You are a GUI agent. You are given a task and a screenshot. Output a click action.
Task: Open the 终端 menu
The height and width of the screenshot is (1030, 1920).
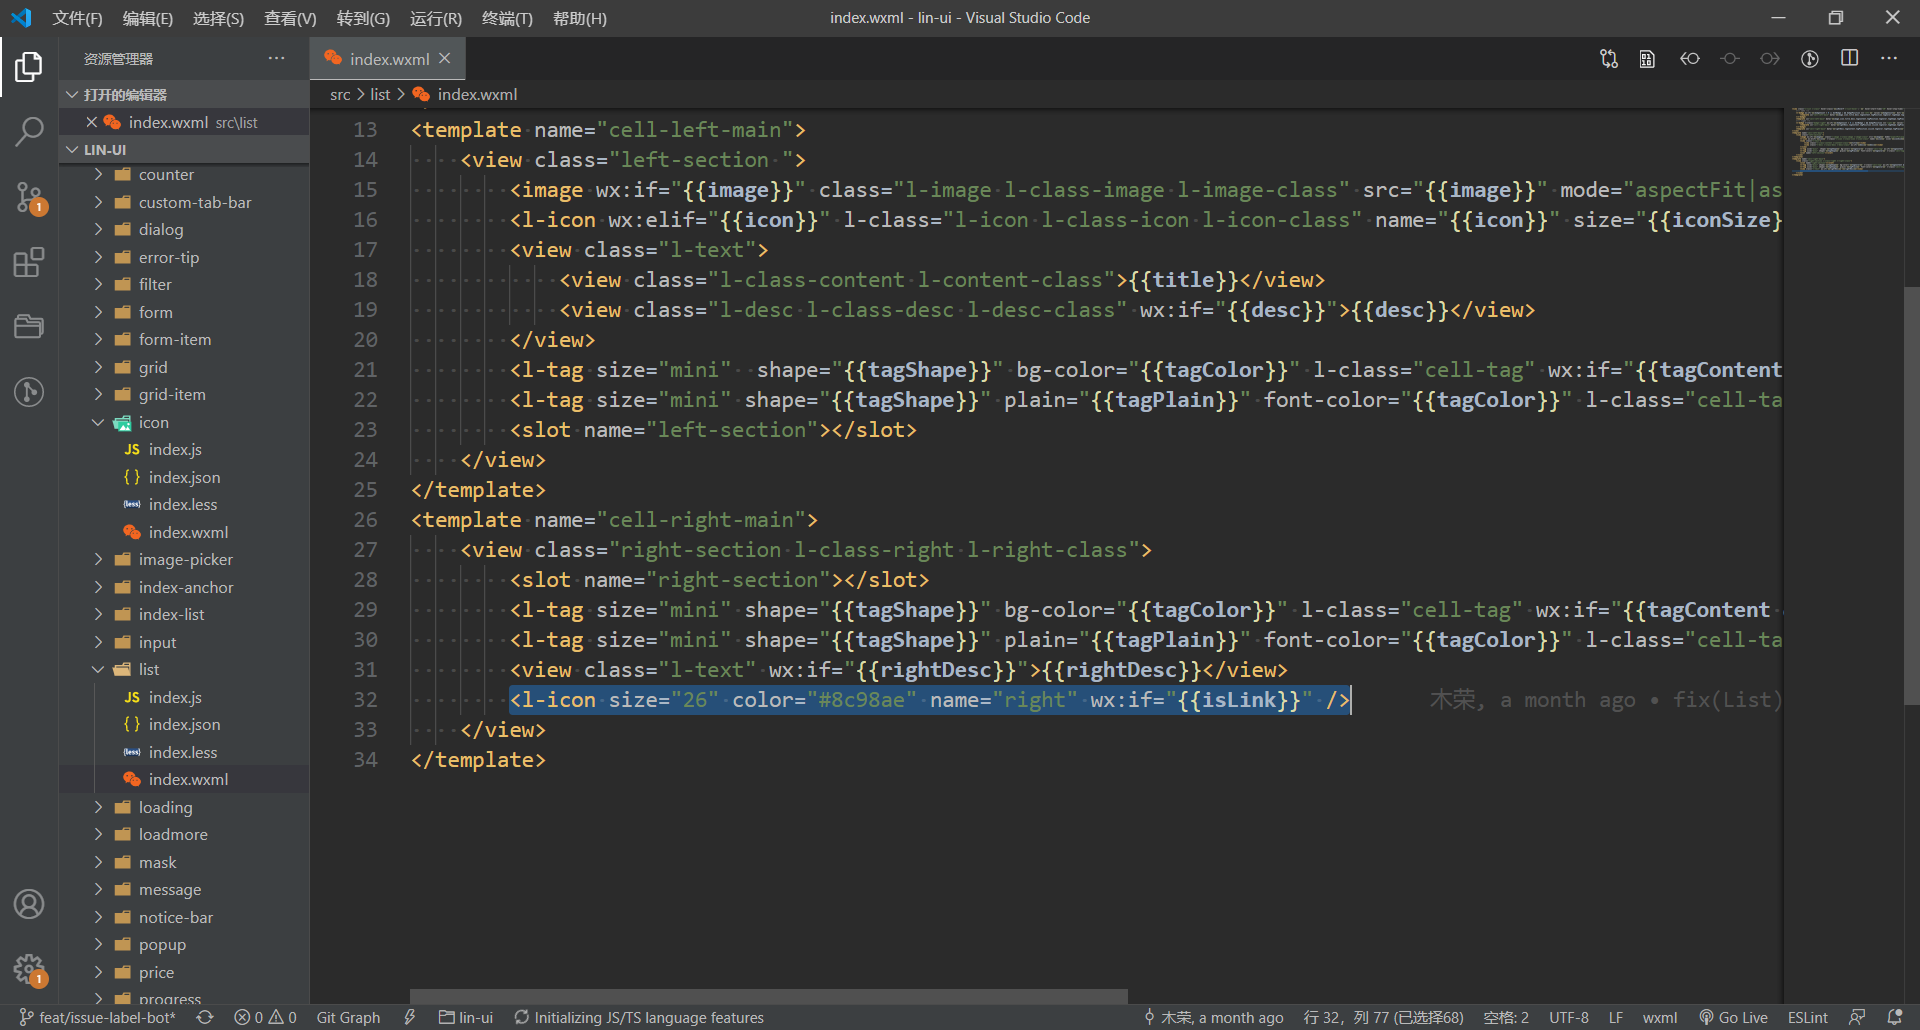click(x=506, y=18)
